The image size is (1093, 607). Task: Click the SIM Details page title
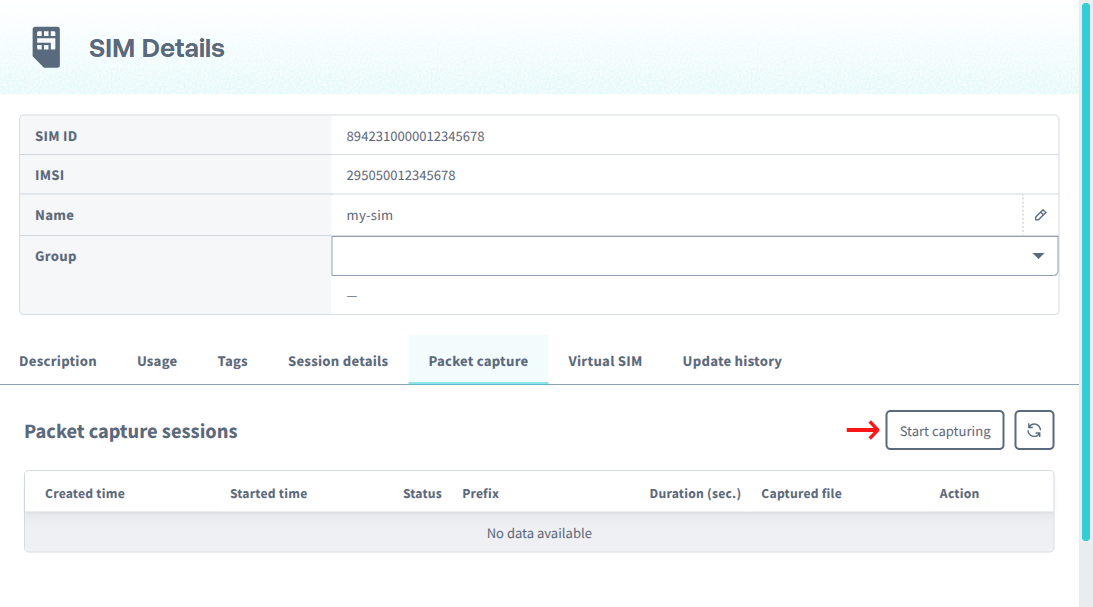(155, 47)
